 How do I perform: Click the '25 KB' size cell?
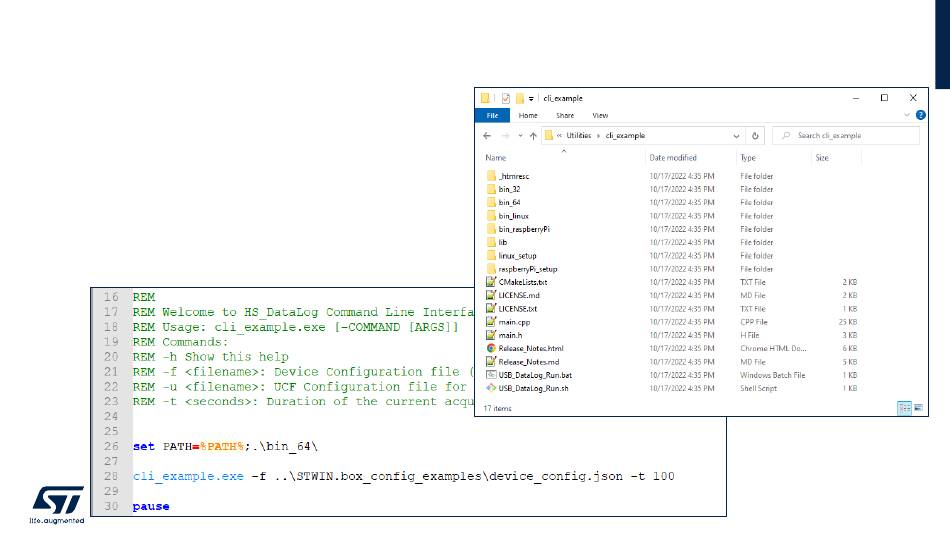pos(848,322)
